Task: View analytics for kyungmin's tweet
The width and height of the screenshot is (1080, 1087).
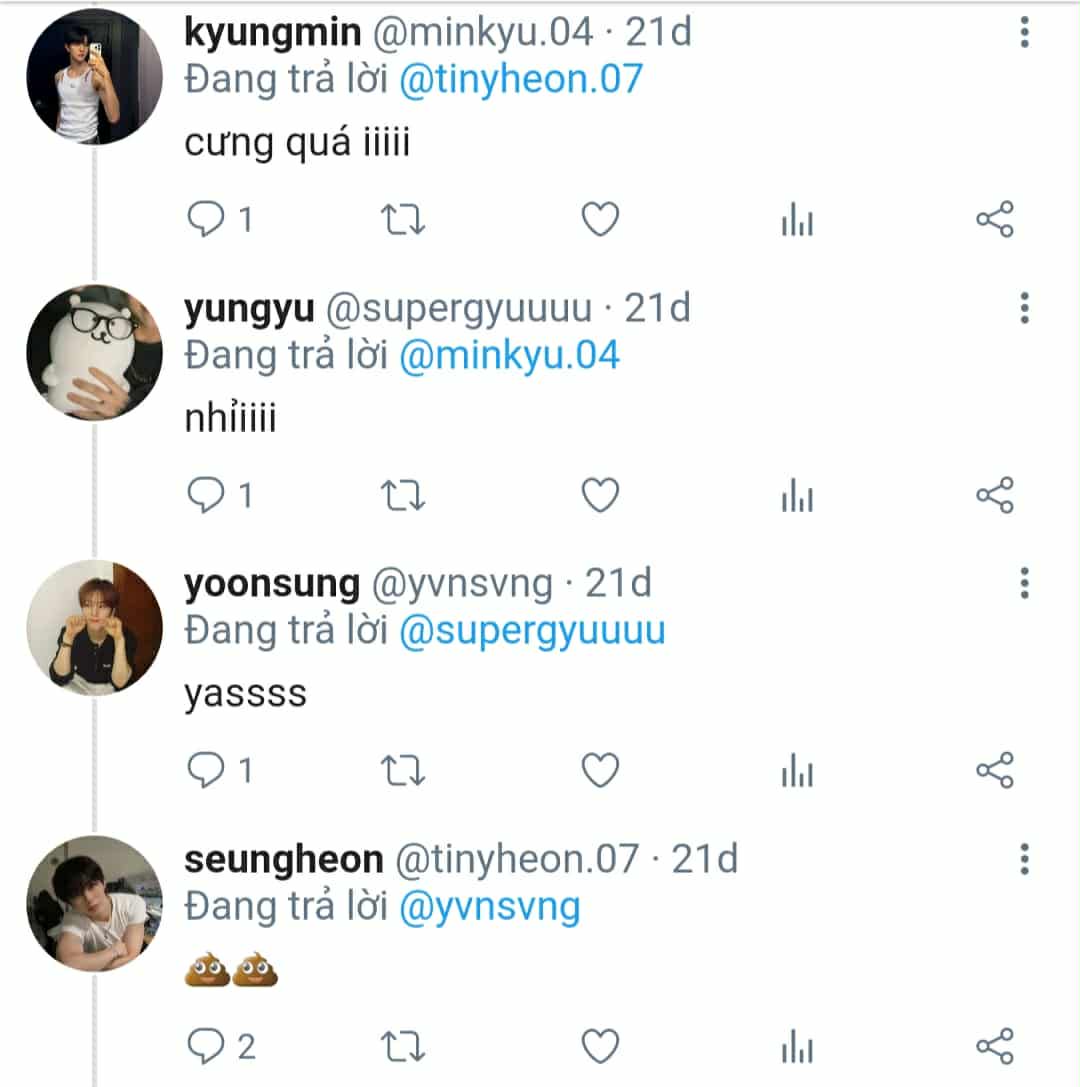Action: click(x=797, y=220)
